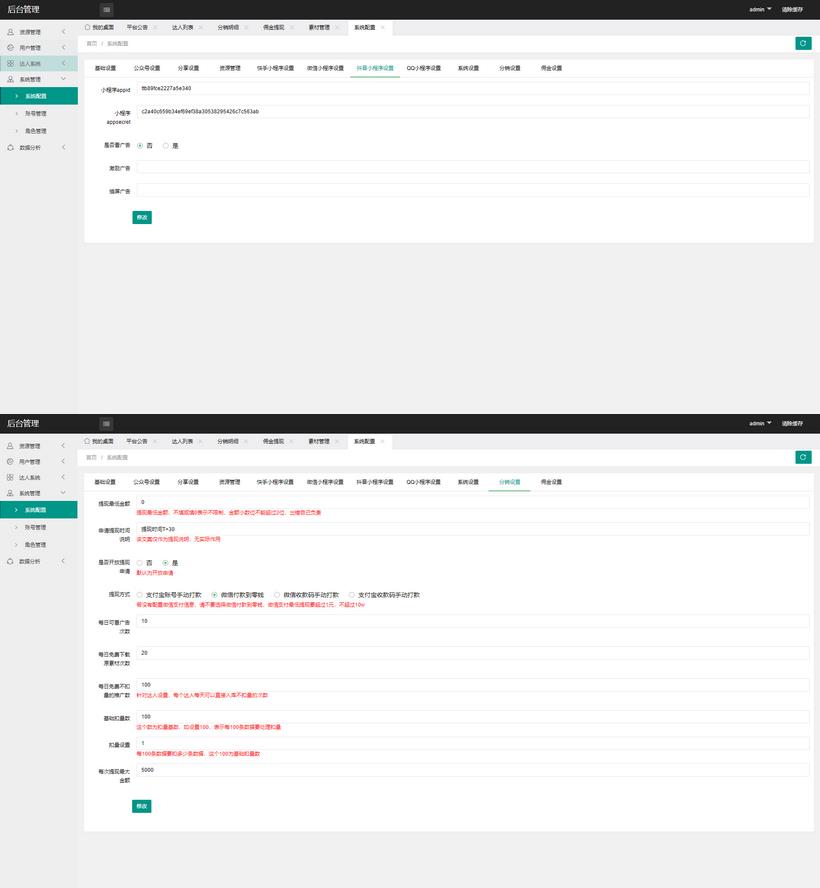The width and height of the screenshot is (820, 888).
Task: Click the 每日免费不扣量的推广数 field
Action: (x=472, y=685)
